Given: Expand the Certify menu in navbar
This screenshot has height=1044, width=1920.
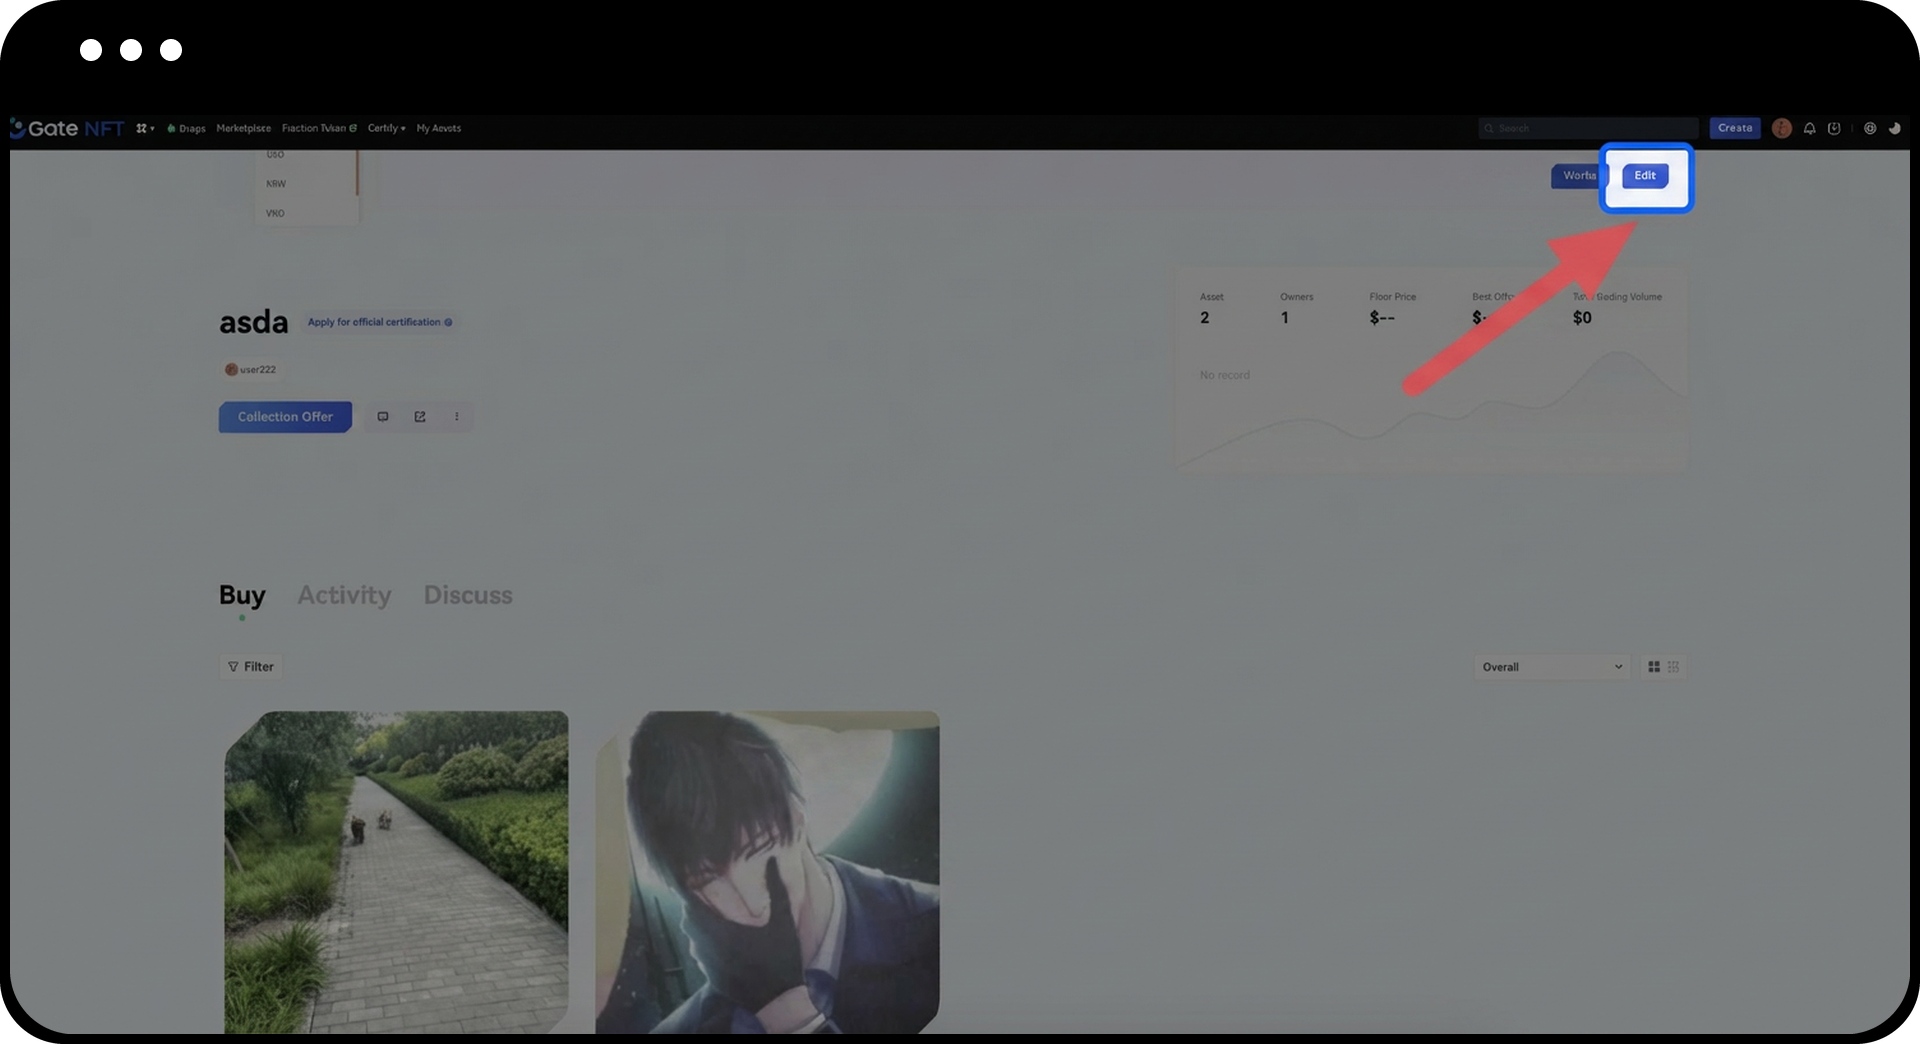Looking at the screenshot, I should (386, 129).
